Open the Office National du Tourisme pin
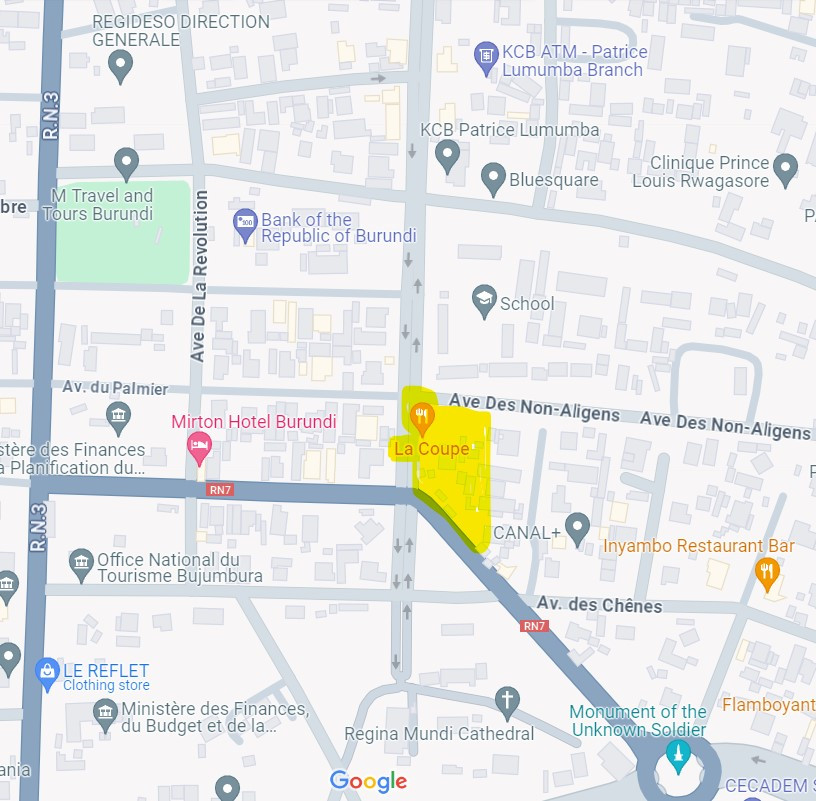 pyautogui.click(x=82, y=565)
